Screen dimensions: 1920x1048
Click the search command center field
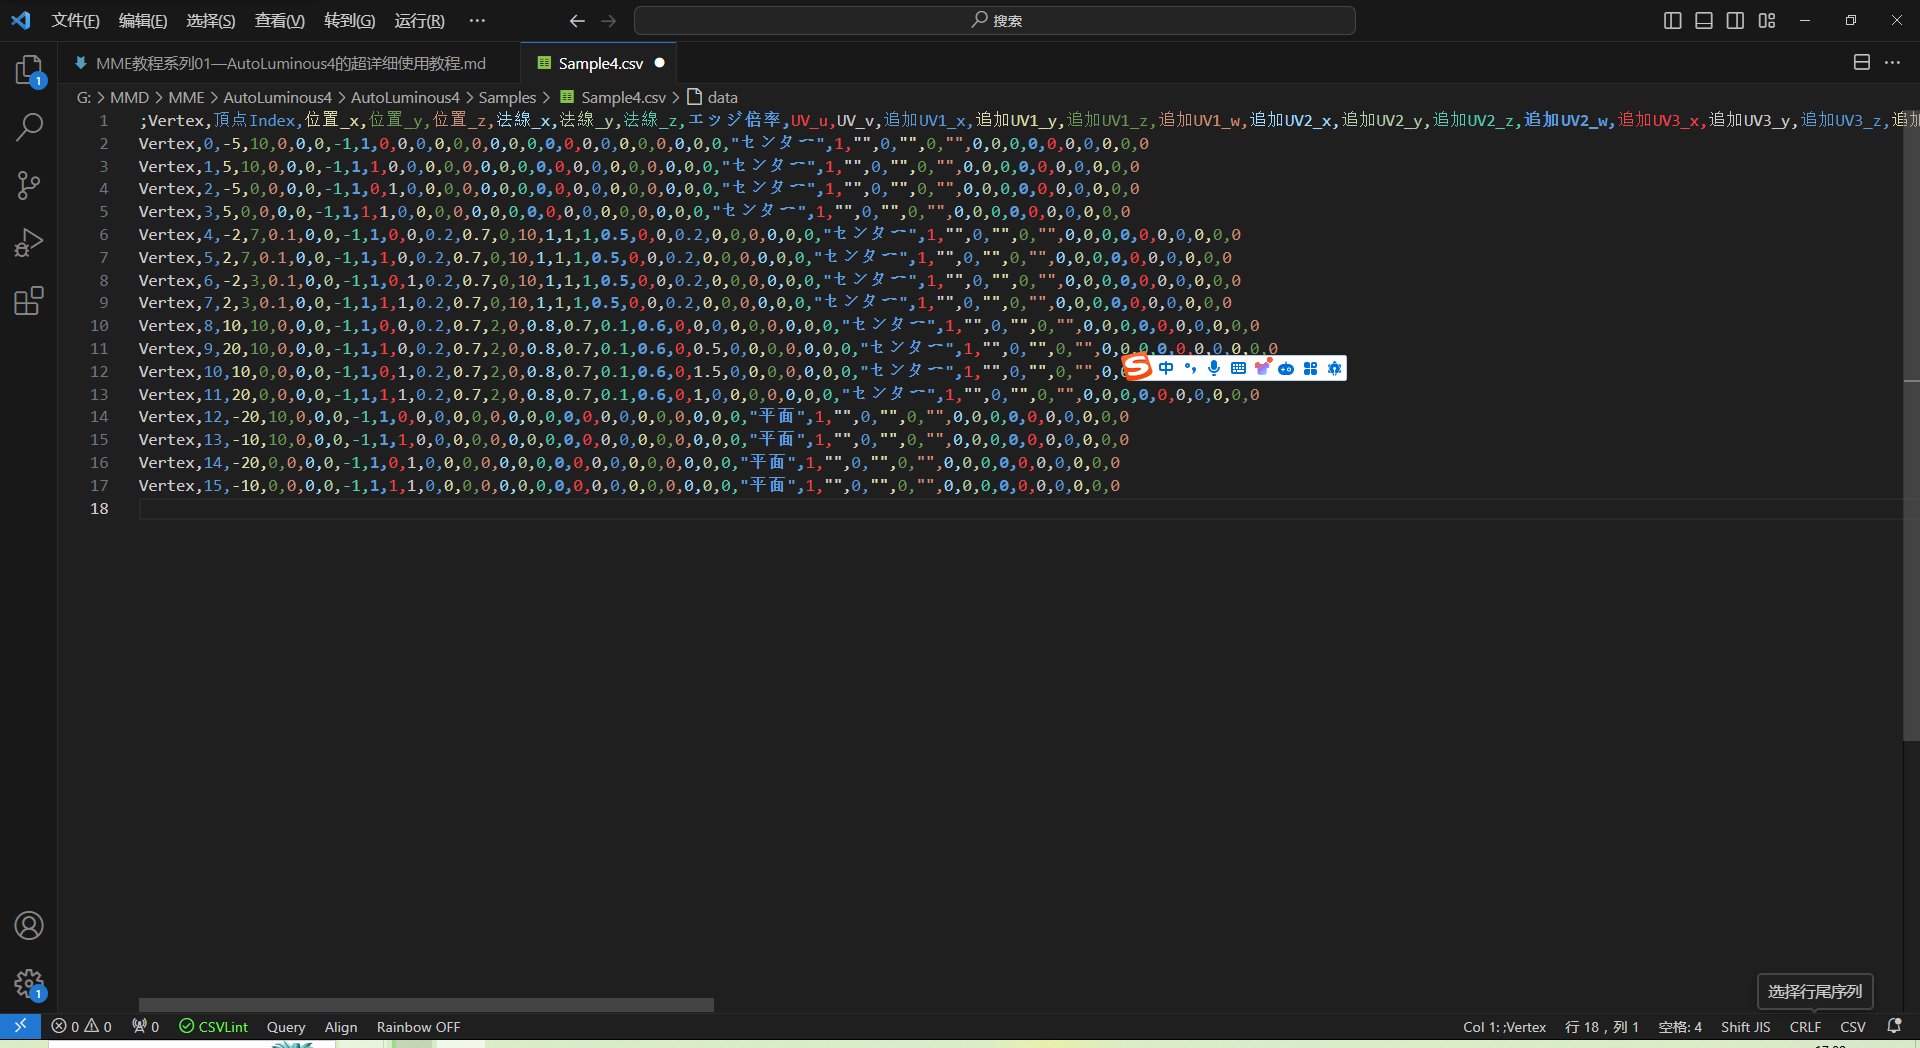995,20
